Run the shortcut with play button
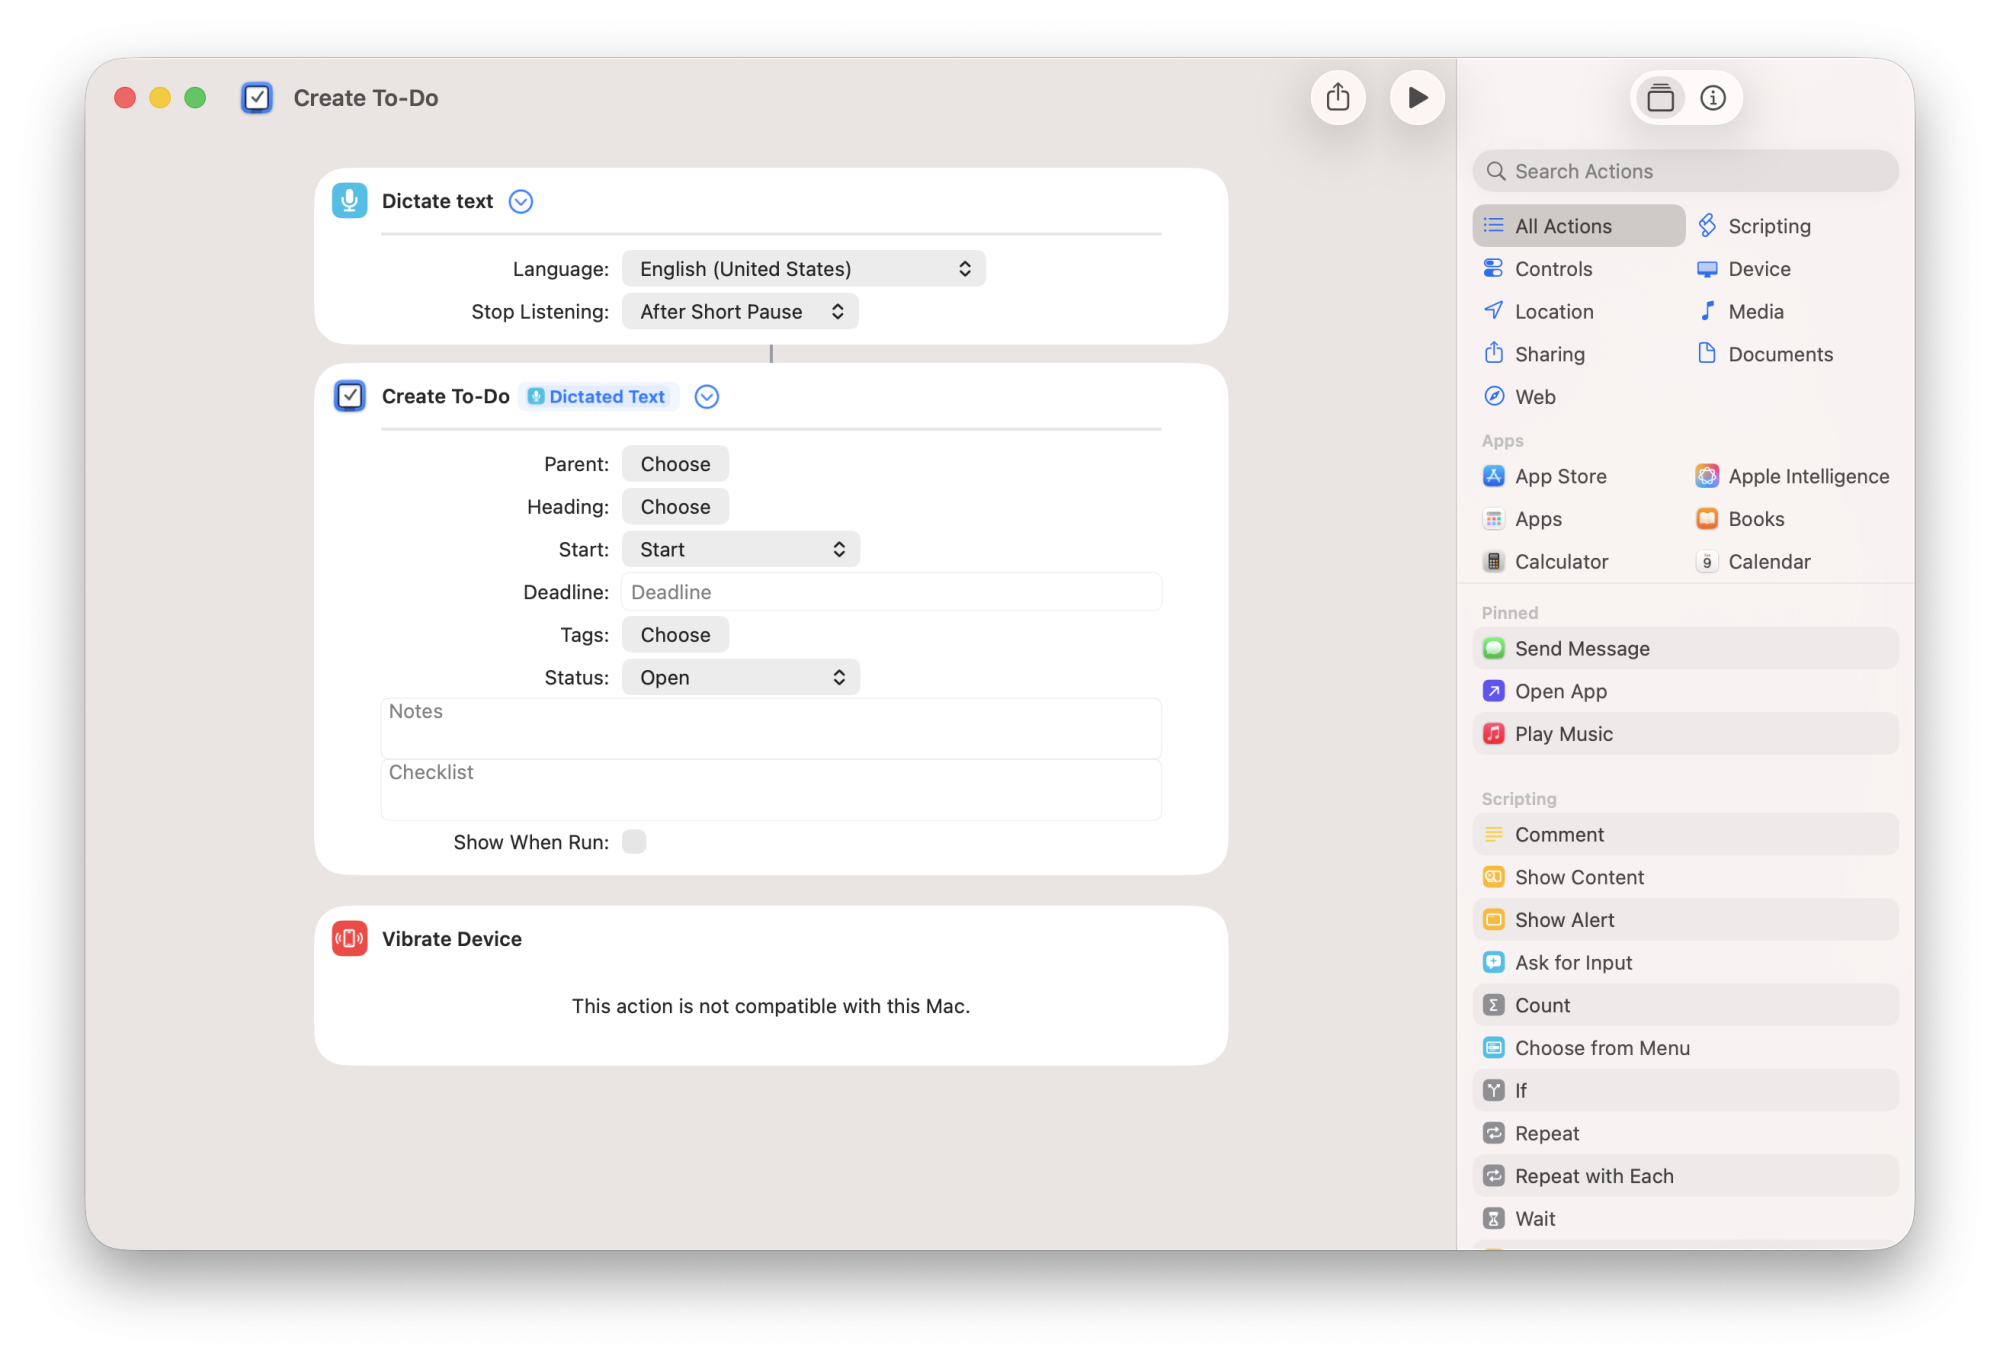Viewport: 2000px width, 1363px height. tap(1416, 98)
